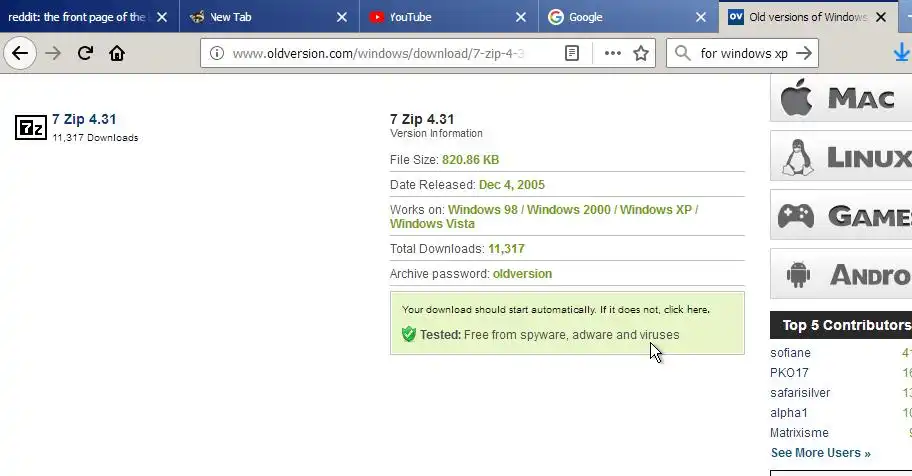Image resolution: width=912 pixels, height=476 pixels.
Task: Close the New Tab tab
Action: click(x=342, y=17)
